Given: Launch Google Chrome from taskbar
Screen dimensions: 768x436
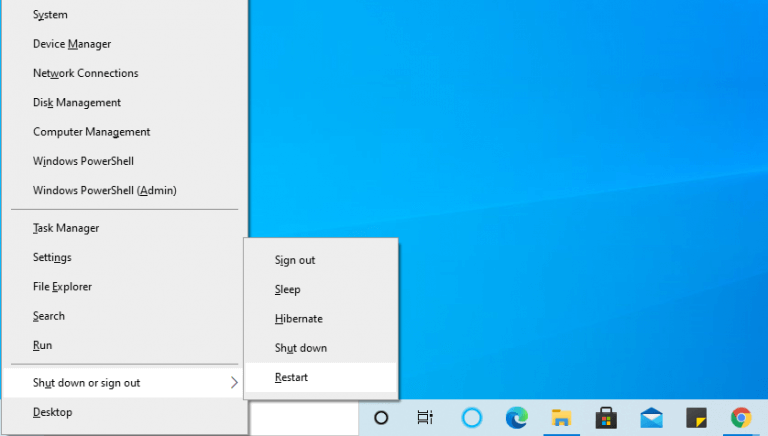Looking at the screenshot, I should (x=741, y=418).
